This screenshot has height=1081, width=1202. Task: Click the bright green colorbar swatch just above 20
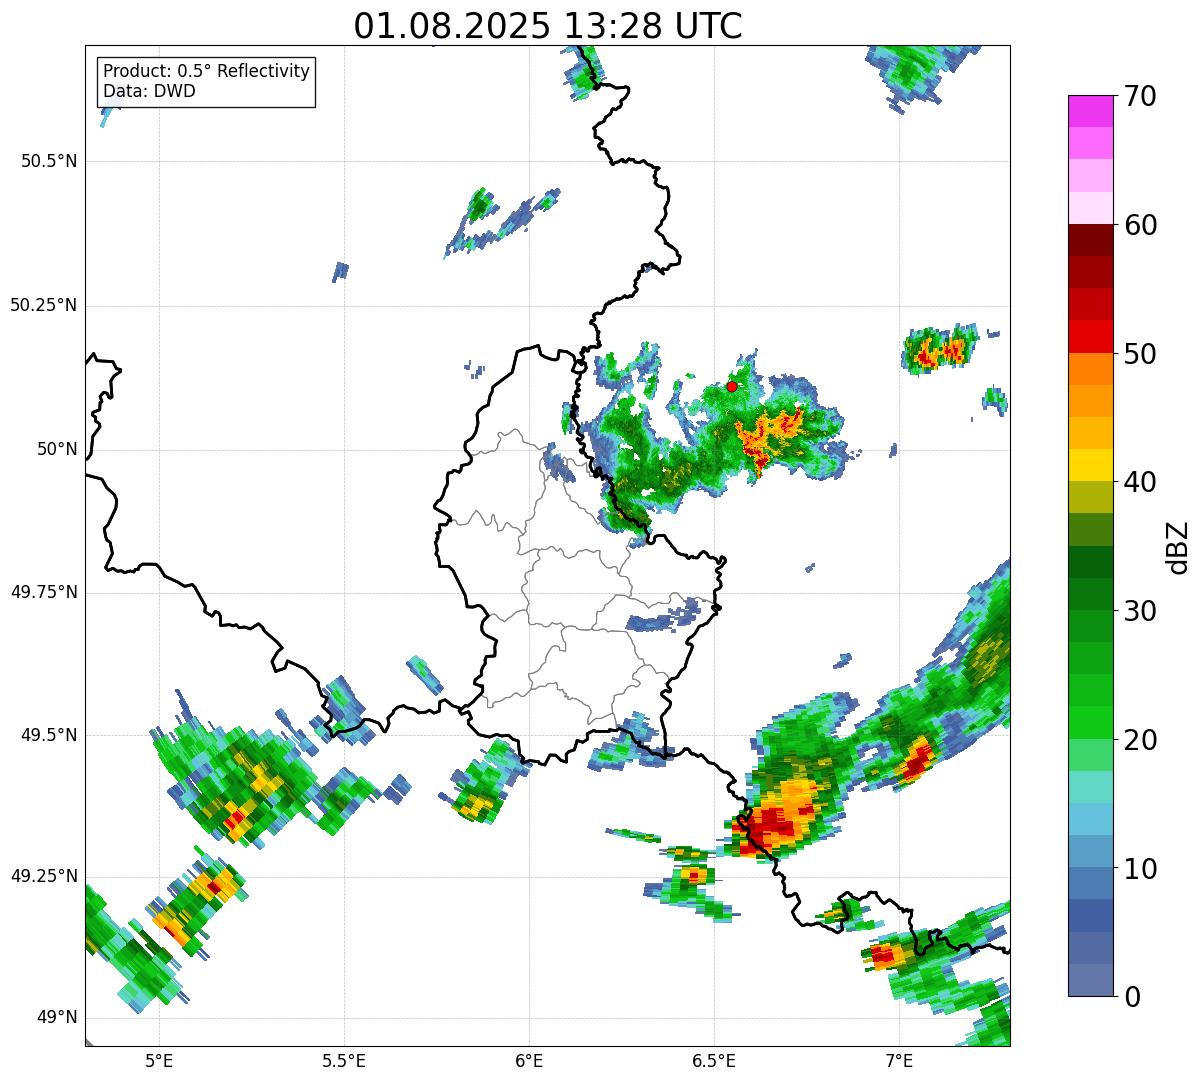tap(1090, 723)
